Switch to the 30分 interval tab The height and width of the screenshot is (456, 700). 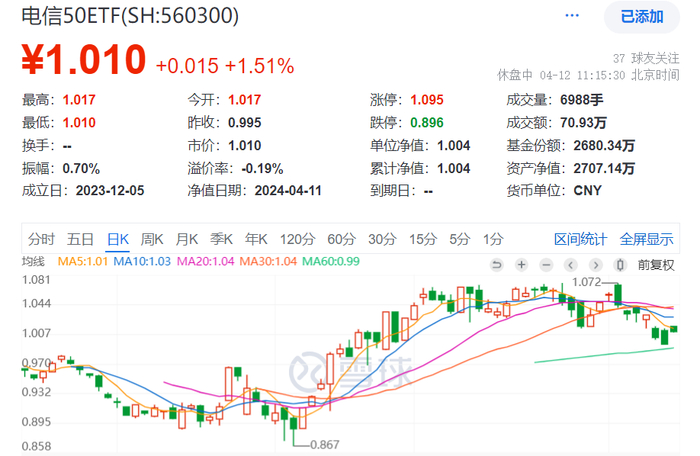pos(382,239)
